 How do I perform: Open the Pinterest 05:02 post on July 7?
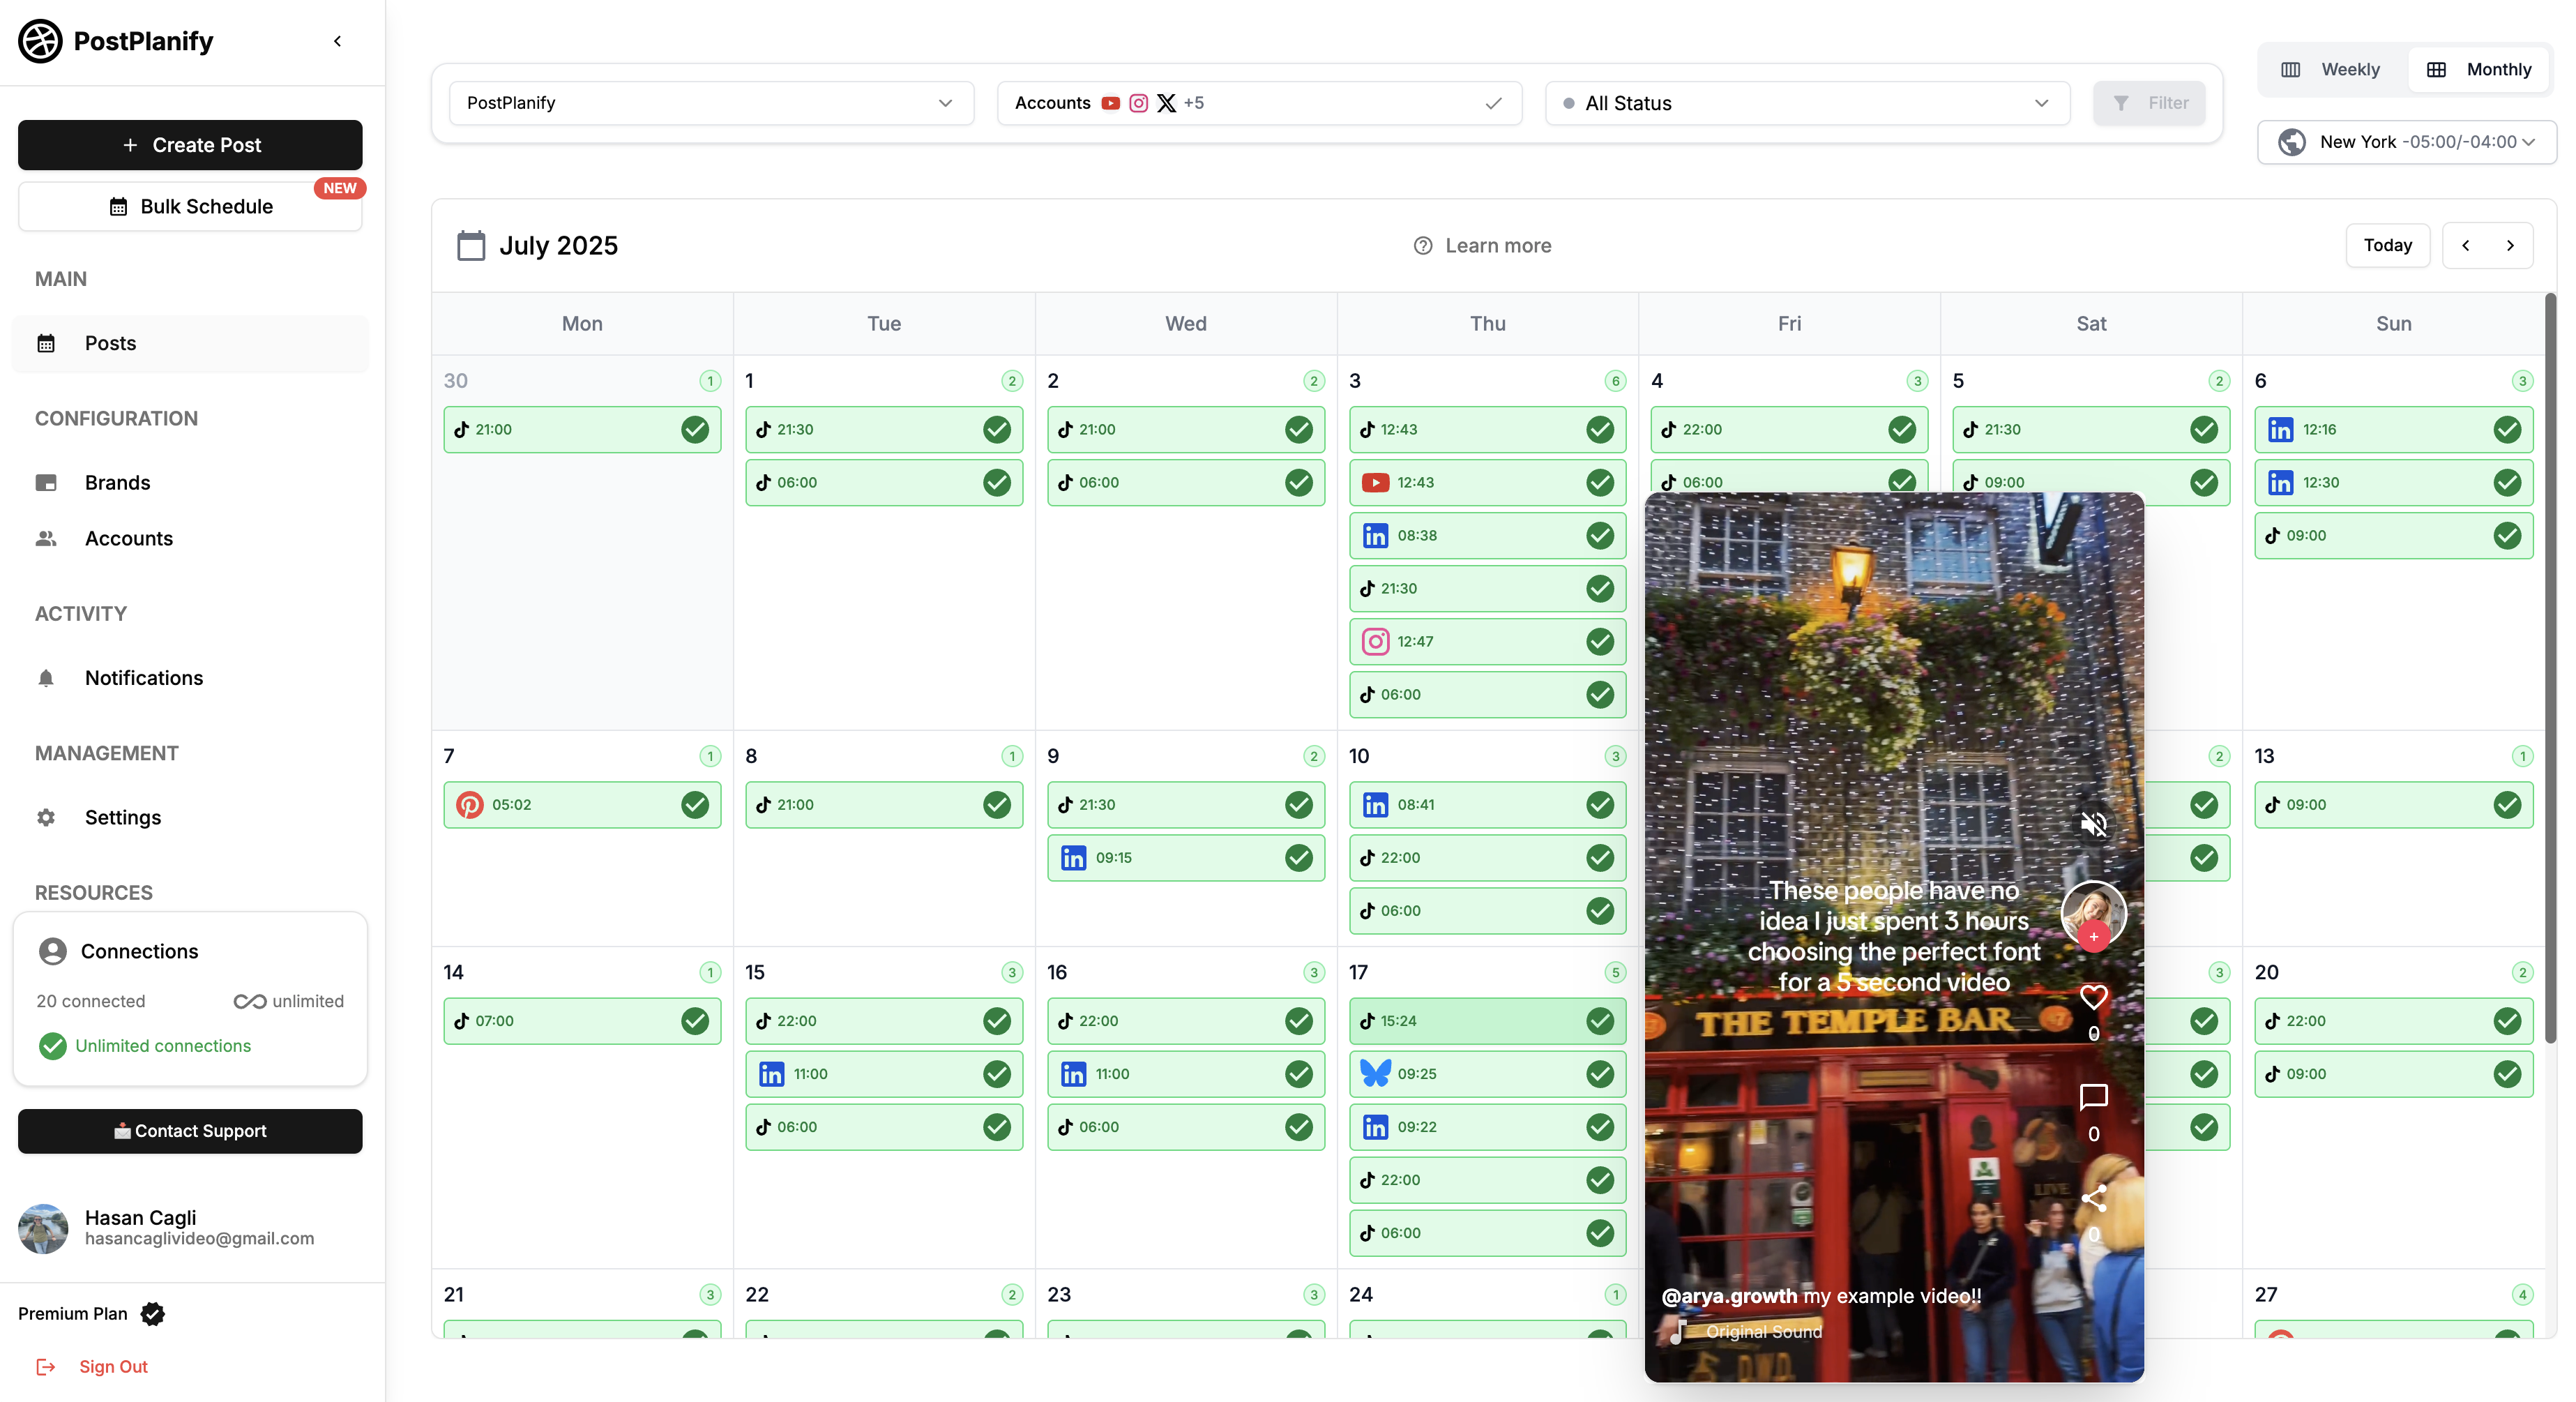pos(582,804)
